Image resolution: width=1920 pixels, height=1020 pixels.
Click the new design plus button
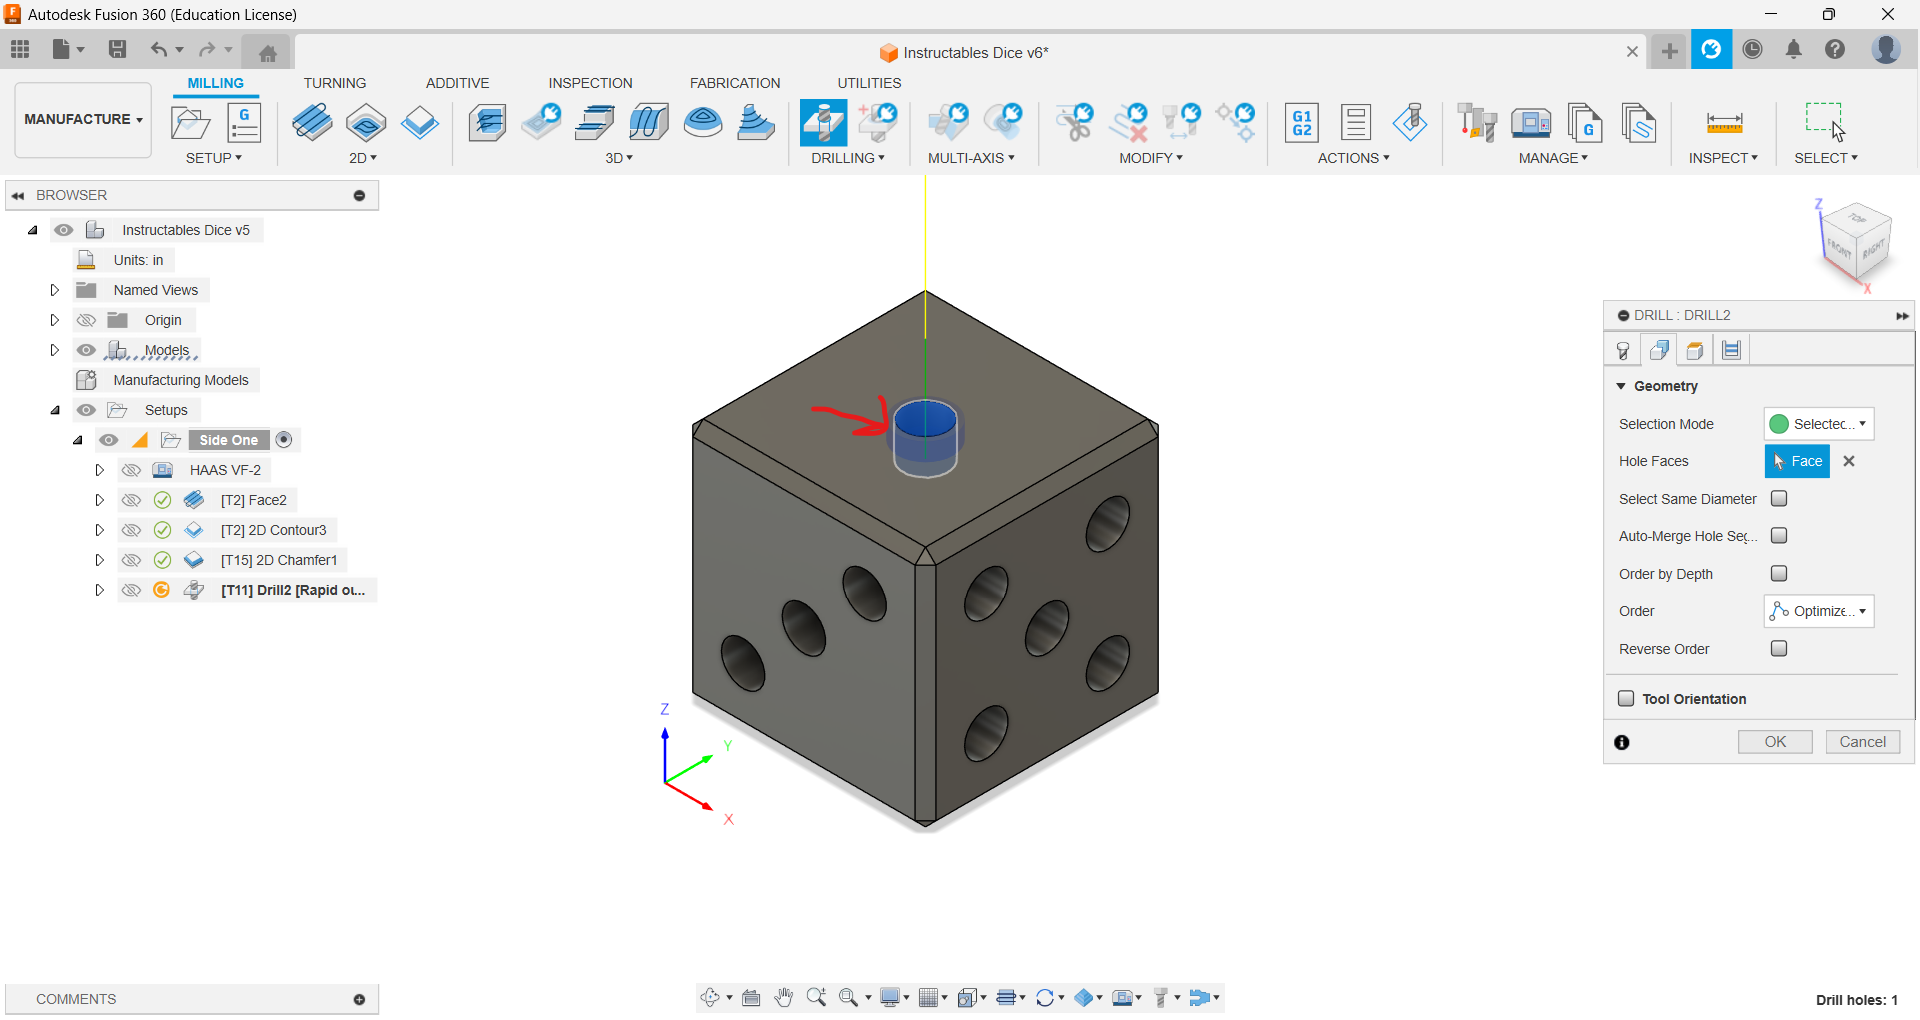coord(1669,51)
